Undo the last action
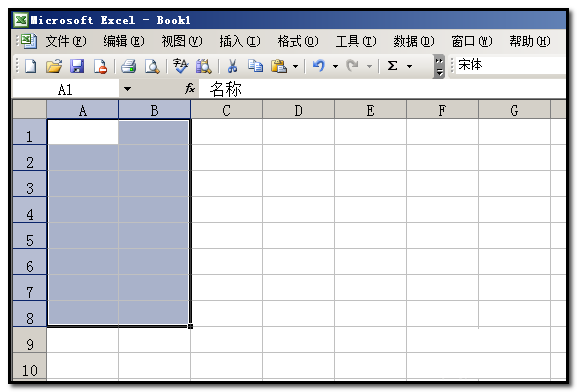This screenshot has height=392, width=577. (x=319, y=66)
